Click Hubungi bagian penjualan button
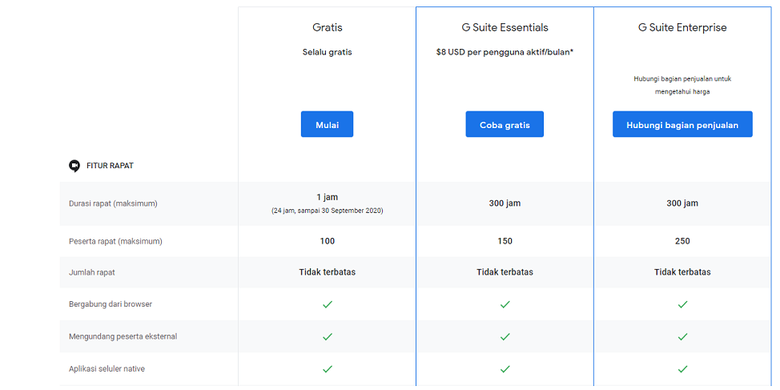This screenshot has width=780, height=390. coord(682,124)
